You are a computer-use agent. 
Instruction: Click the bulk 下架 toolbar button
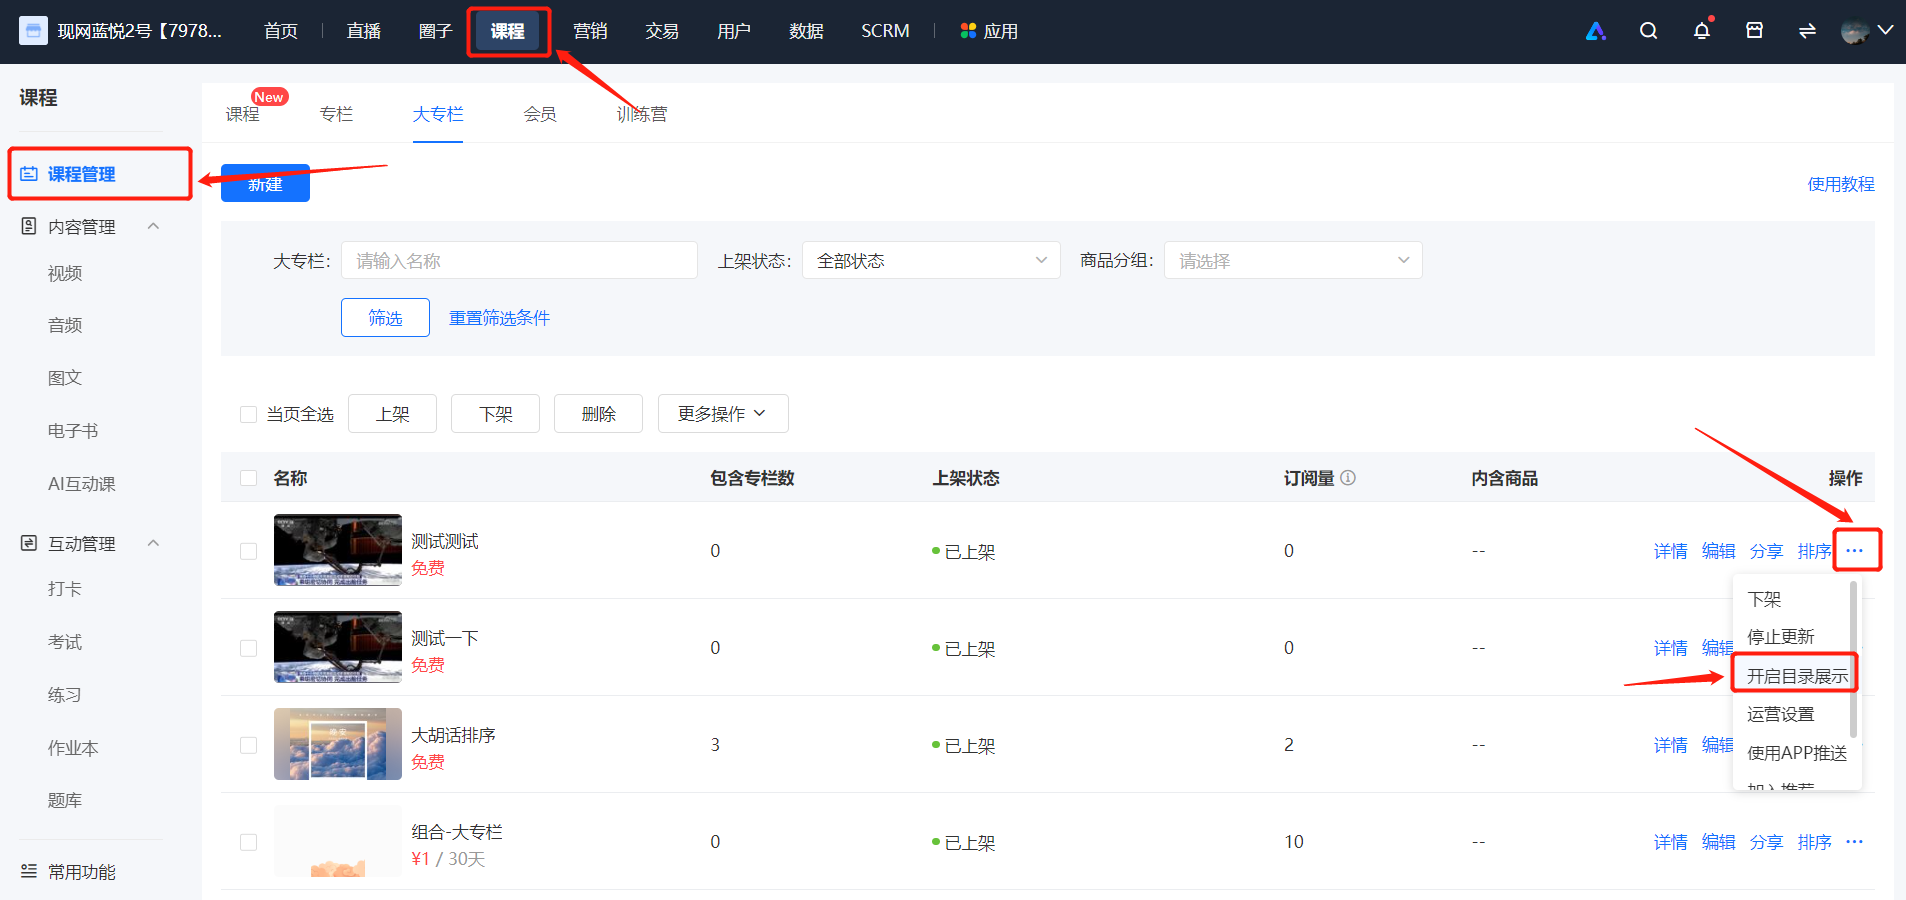pyautogui.click(x=495, y=414)
